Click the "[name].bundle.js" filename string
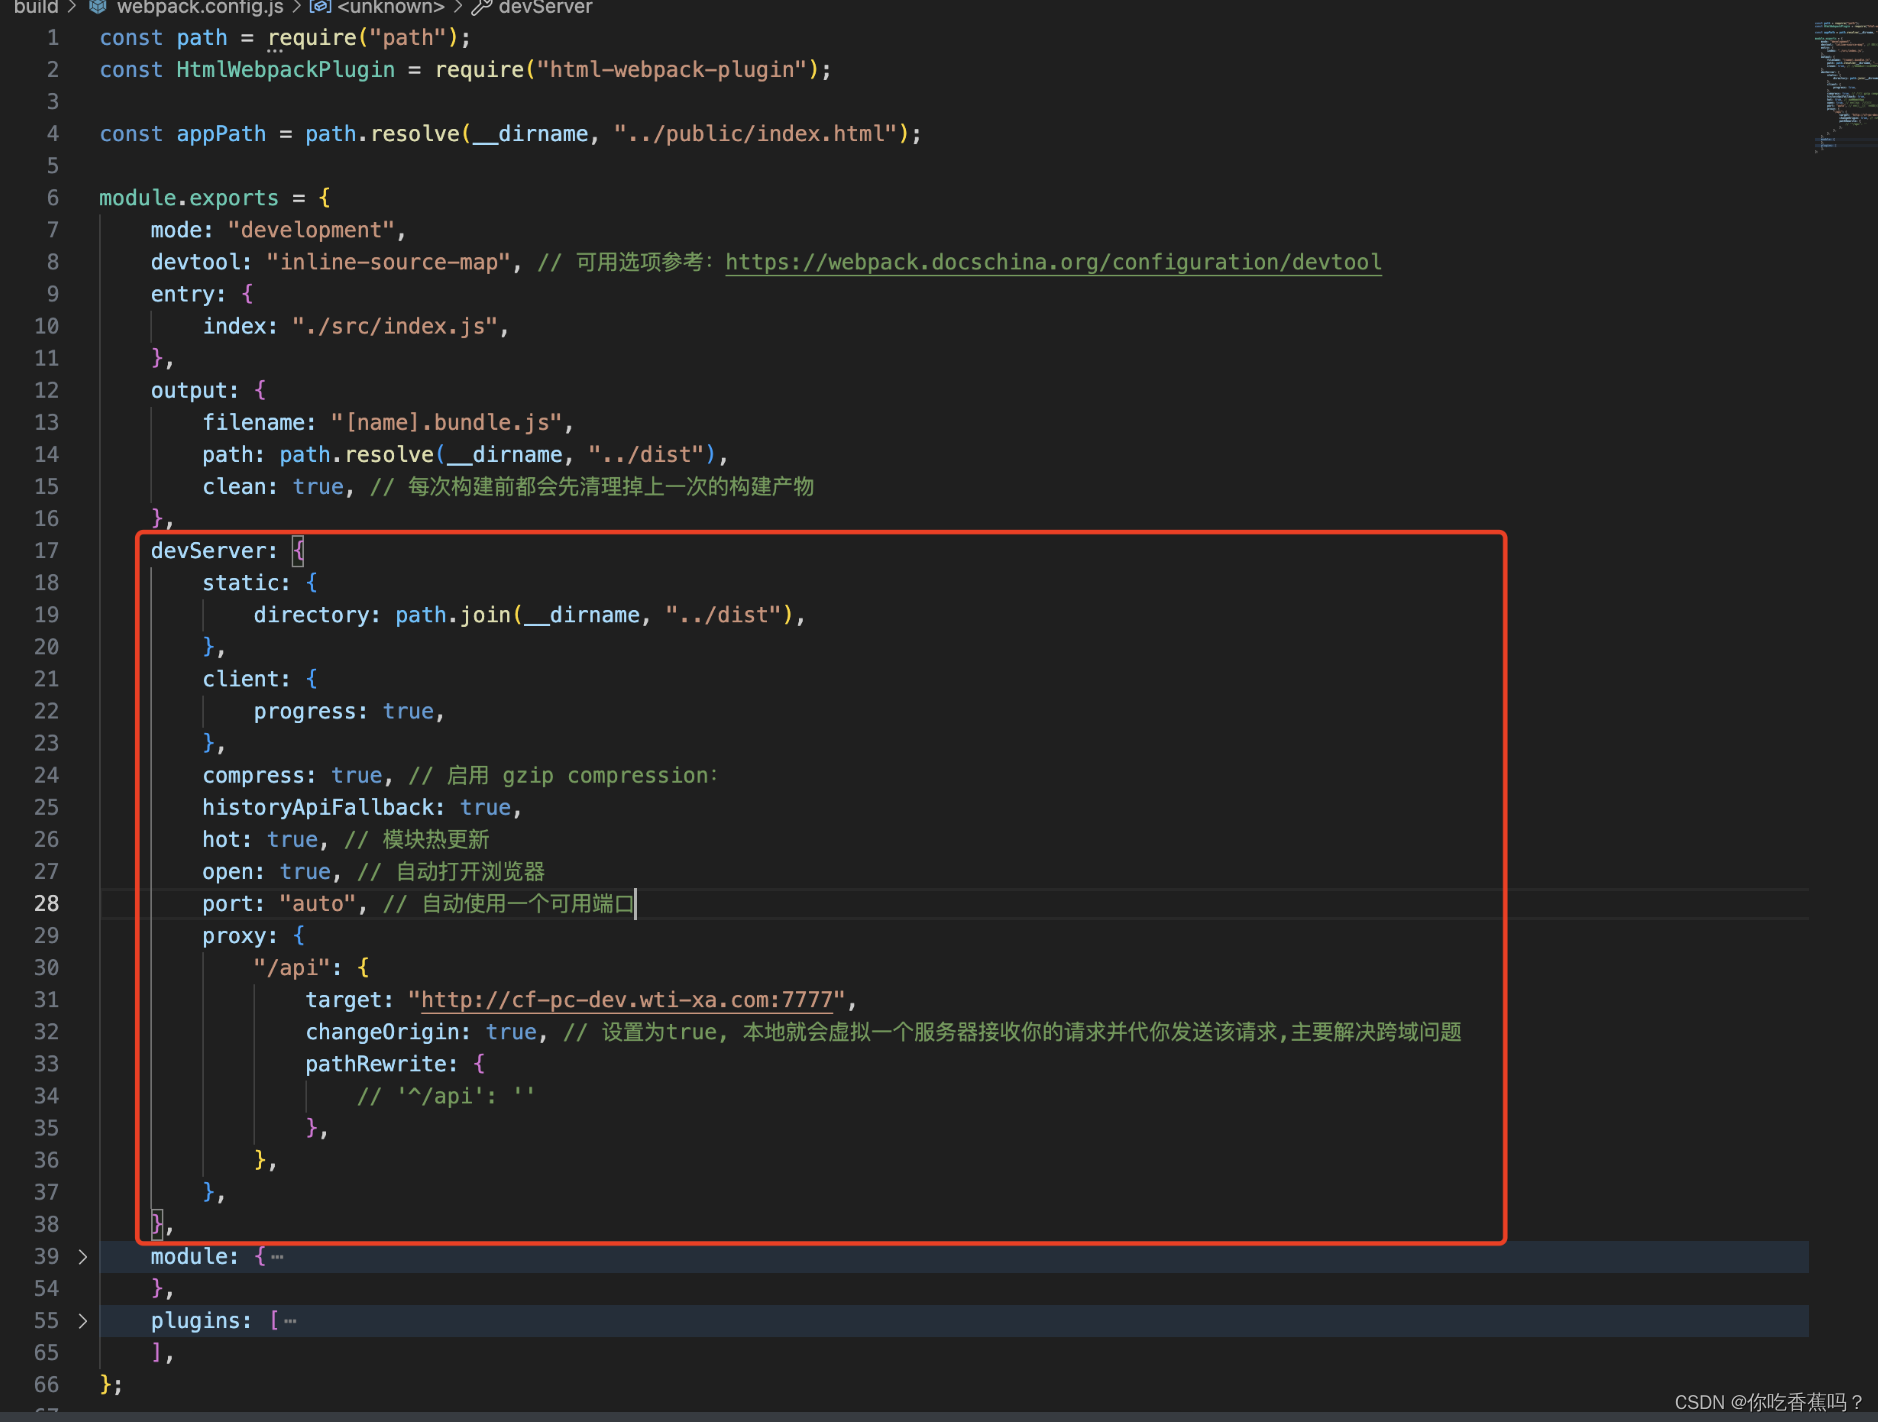1878x1422 pixels. point(446,422)
